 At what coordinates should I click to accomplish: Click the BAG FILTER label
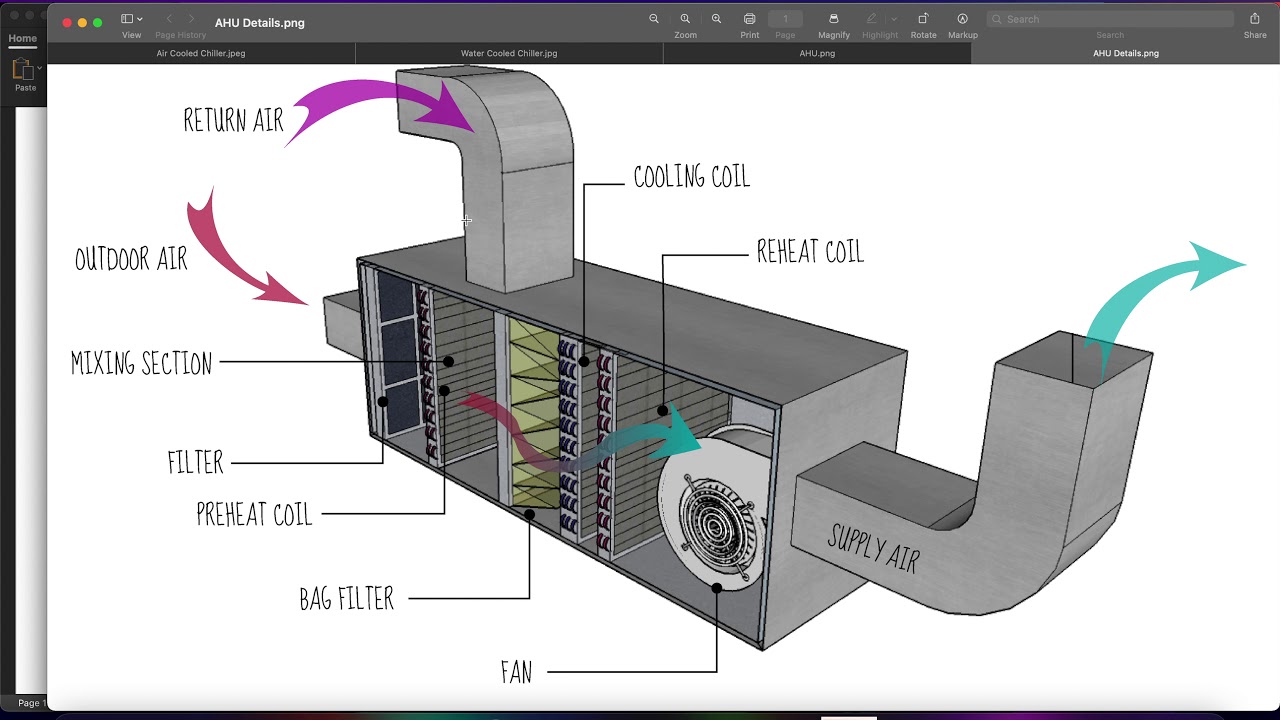click(347, 599)
